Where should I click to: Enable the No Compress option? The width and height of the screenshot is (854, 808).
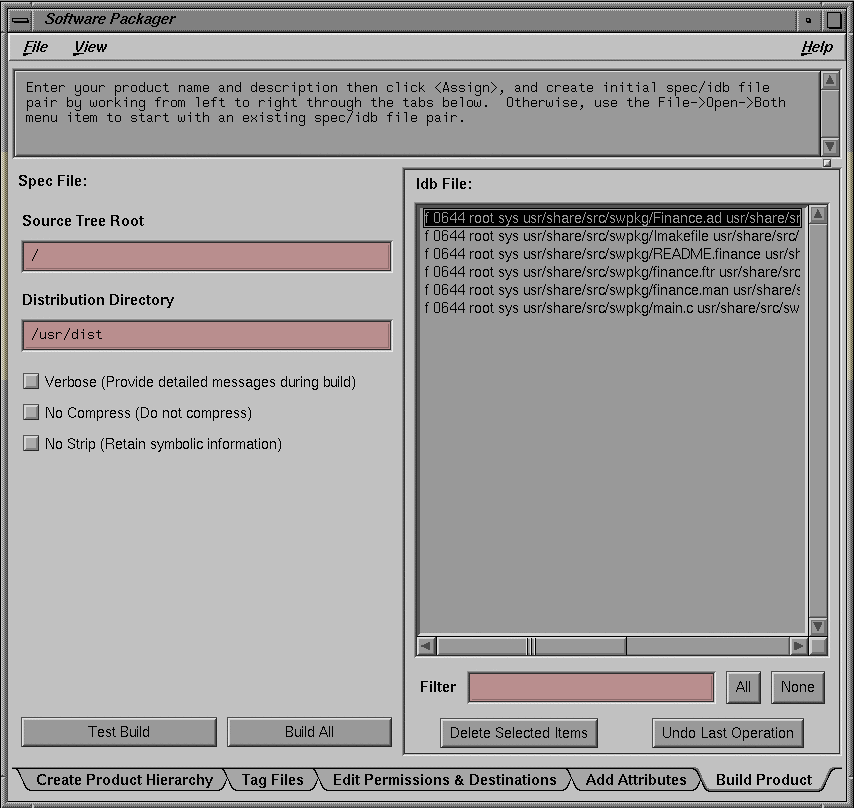tap(31, 412)
